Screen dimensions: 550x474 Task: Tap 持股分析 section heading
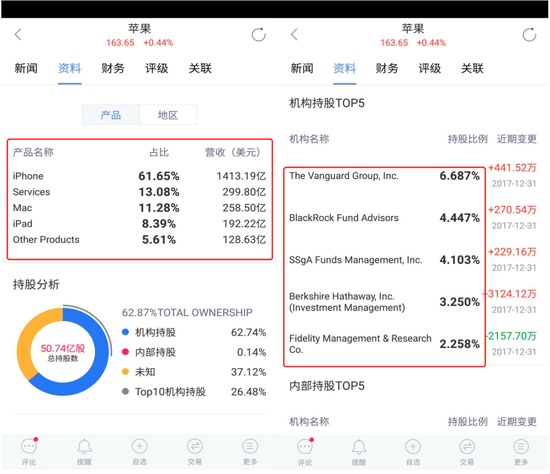[x=36, y=284]
